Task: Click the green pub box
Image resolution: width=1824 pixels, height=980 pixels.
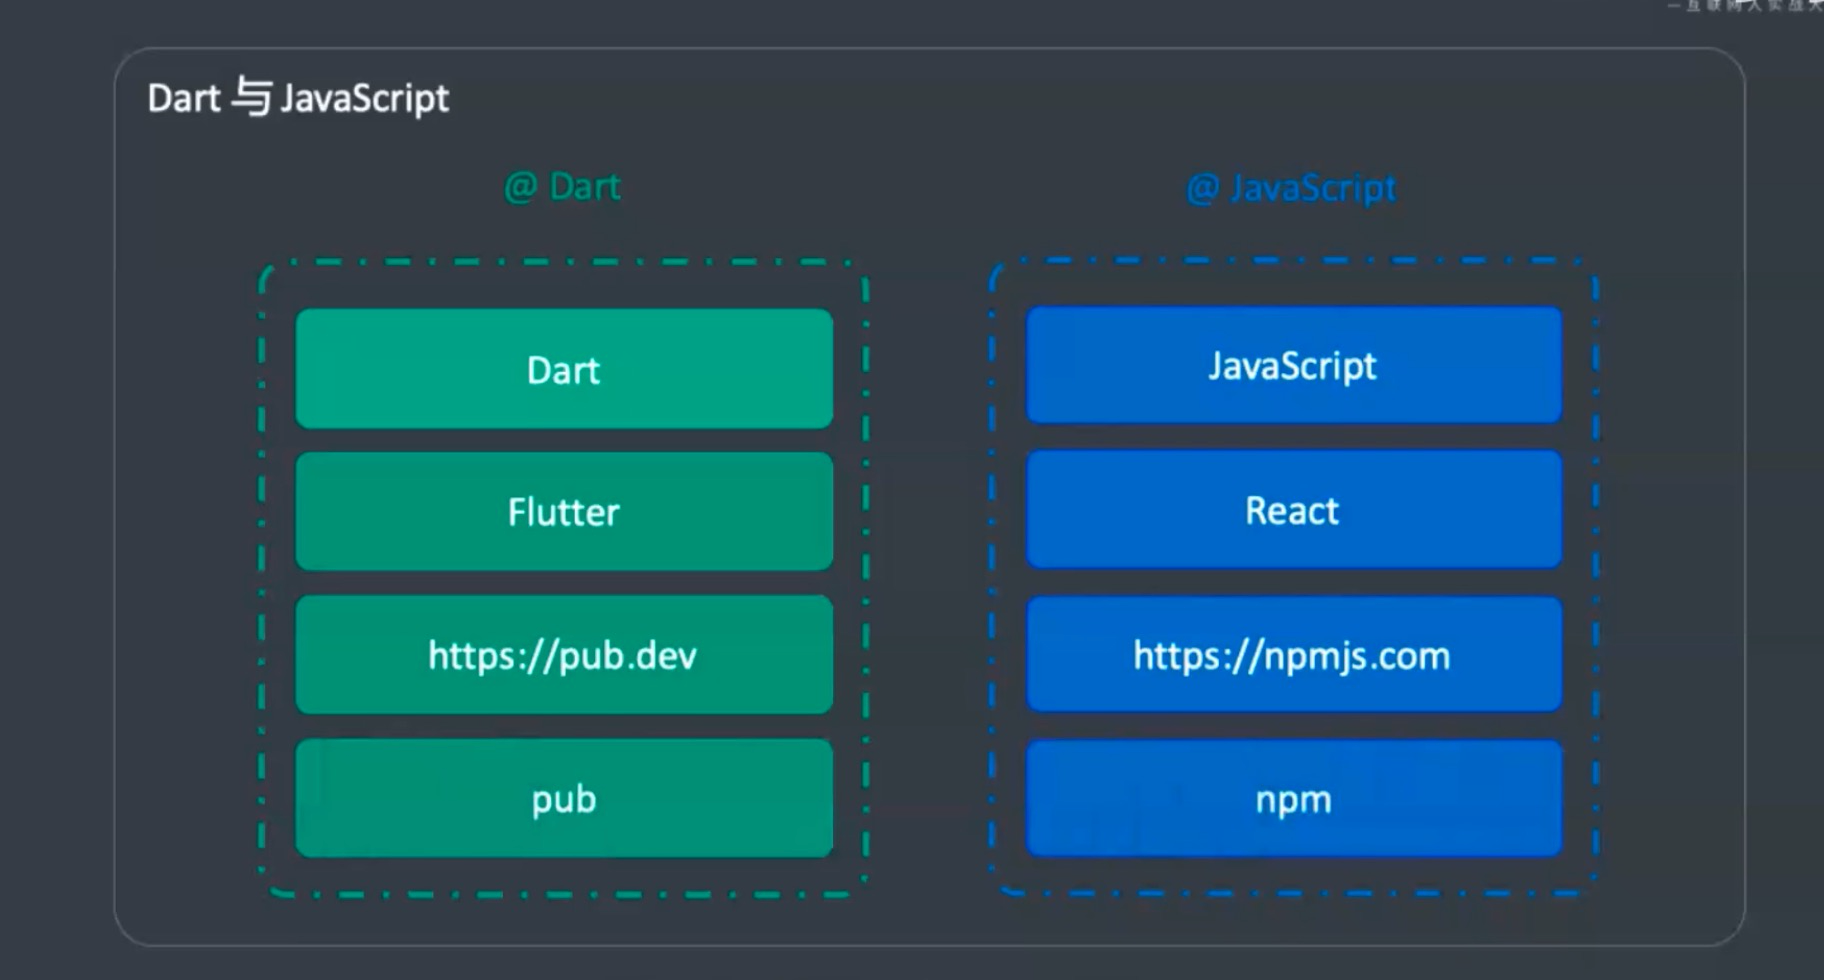Action: [x=564, y=798]
